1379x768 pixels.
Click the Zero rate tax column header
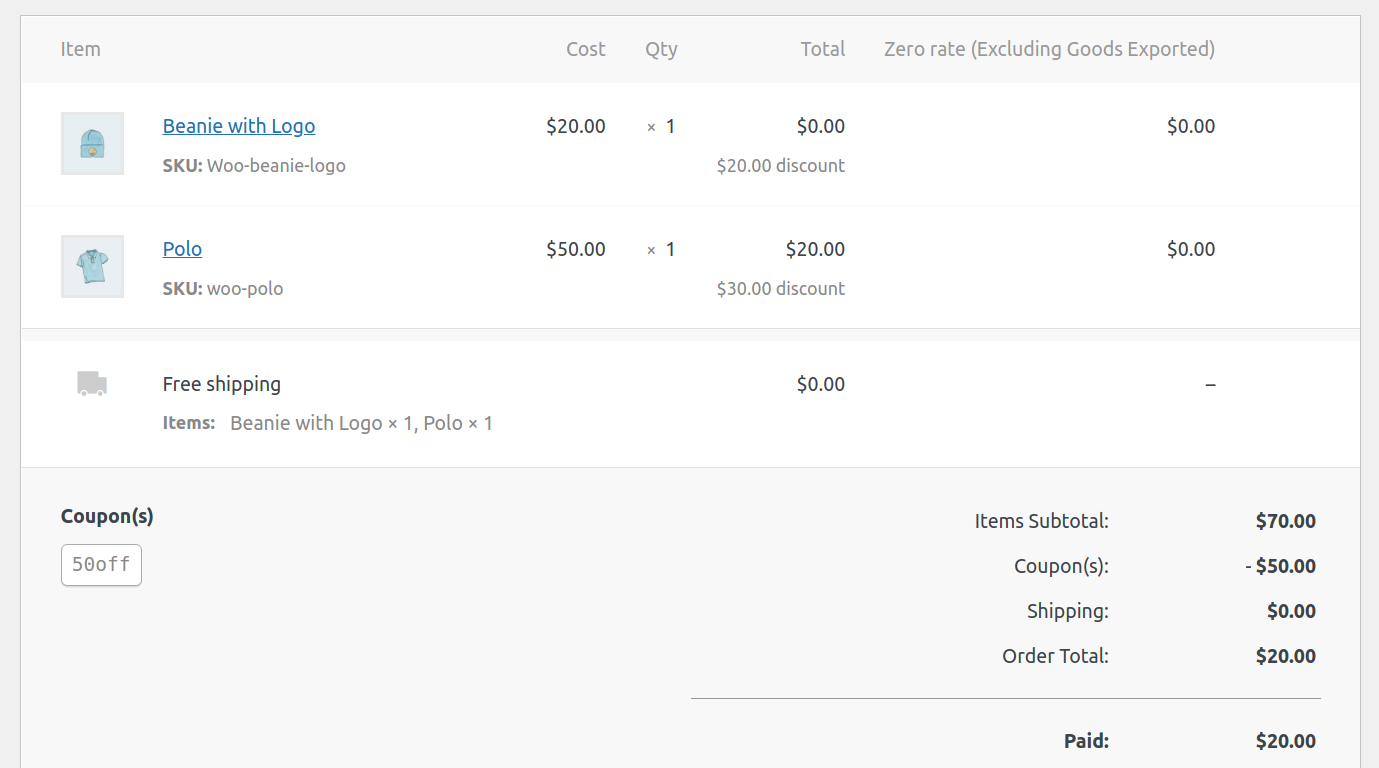pos(1049,49)
